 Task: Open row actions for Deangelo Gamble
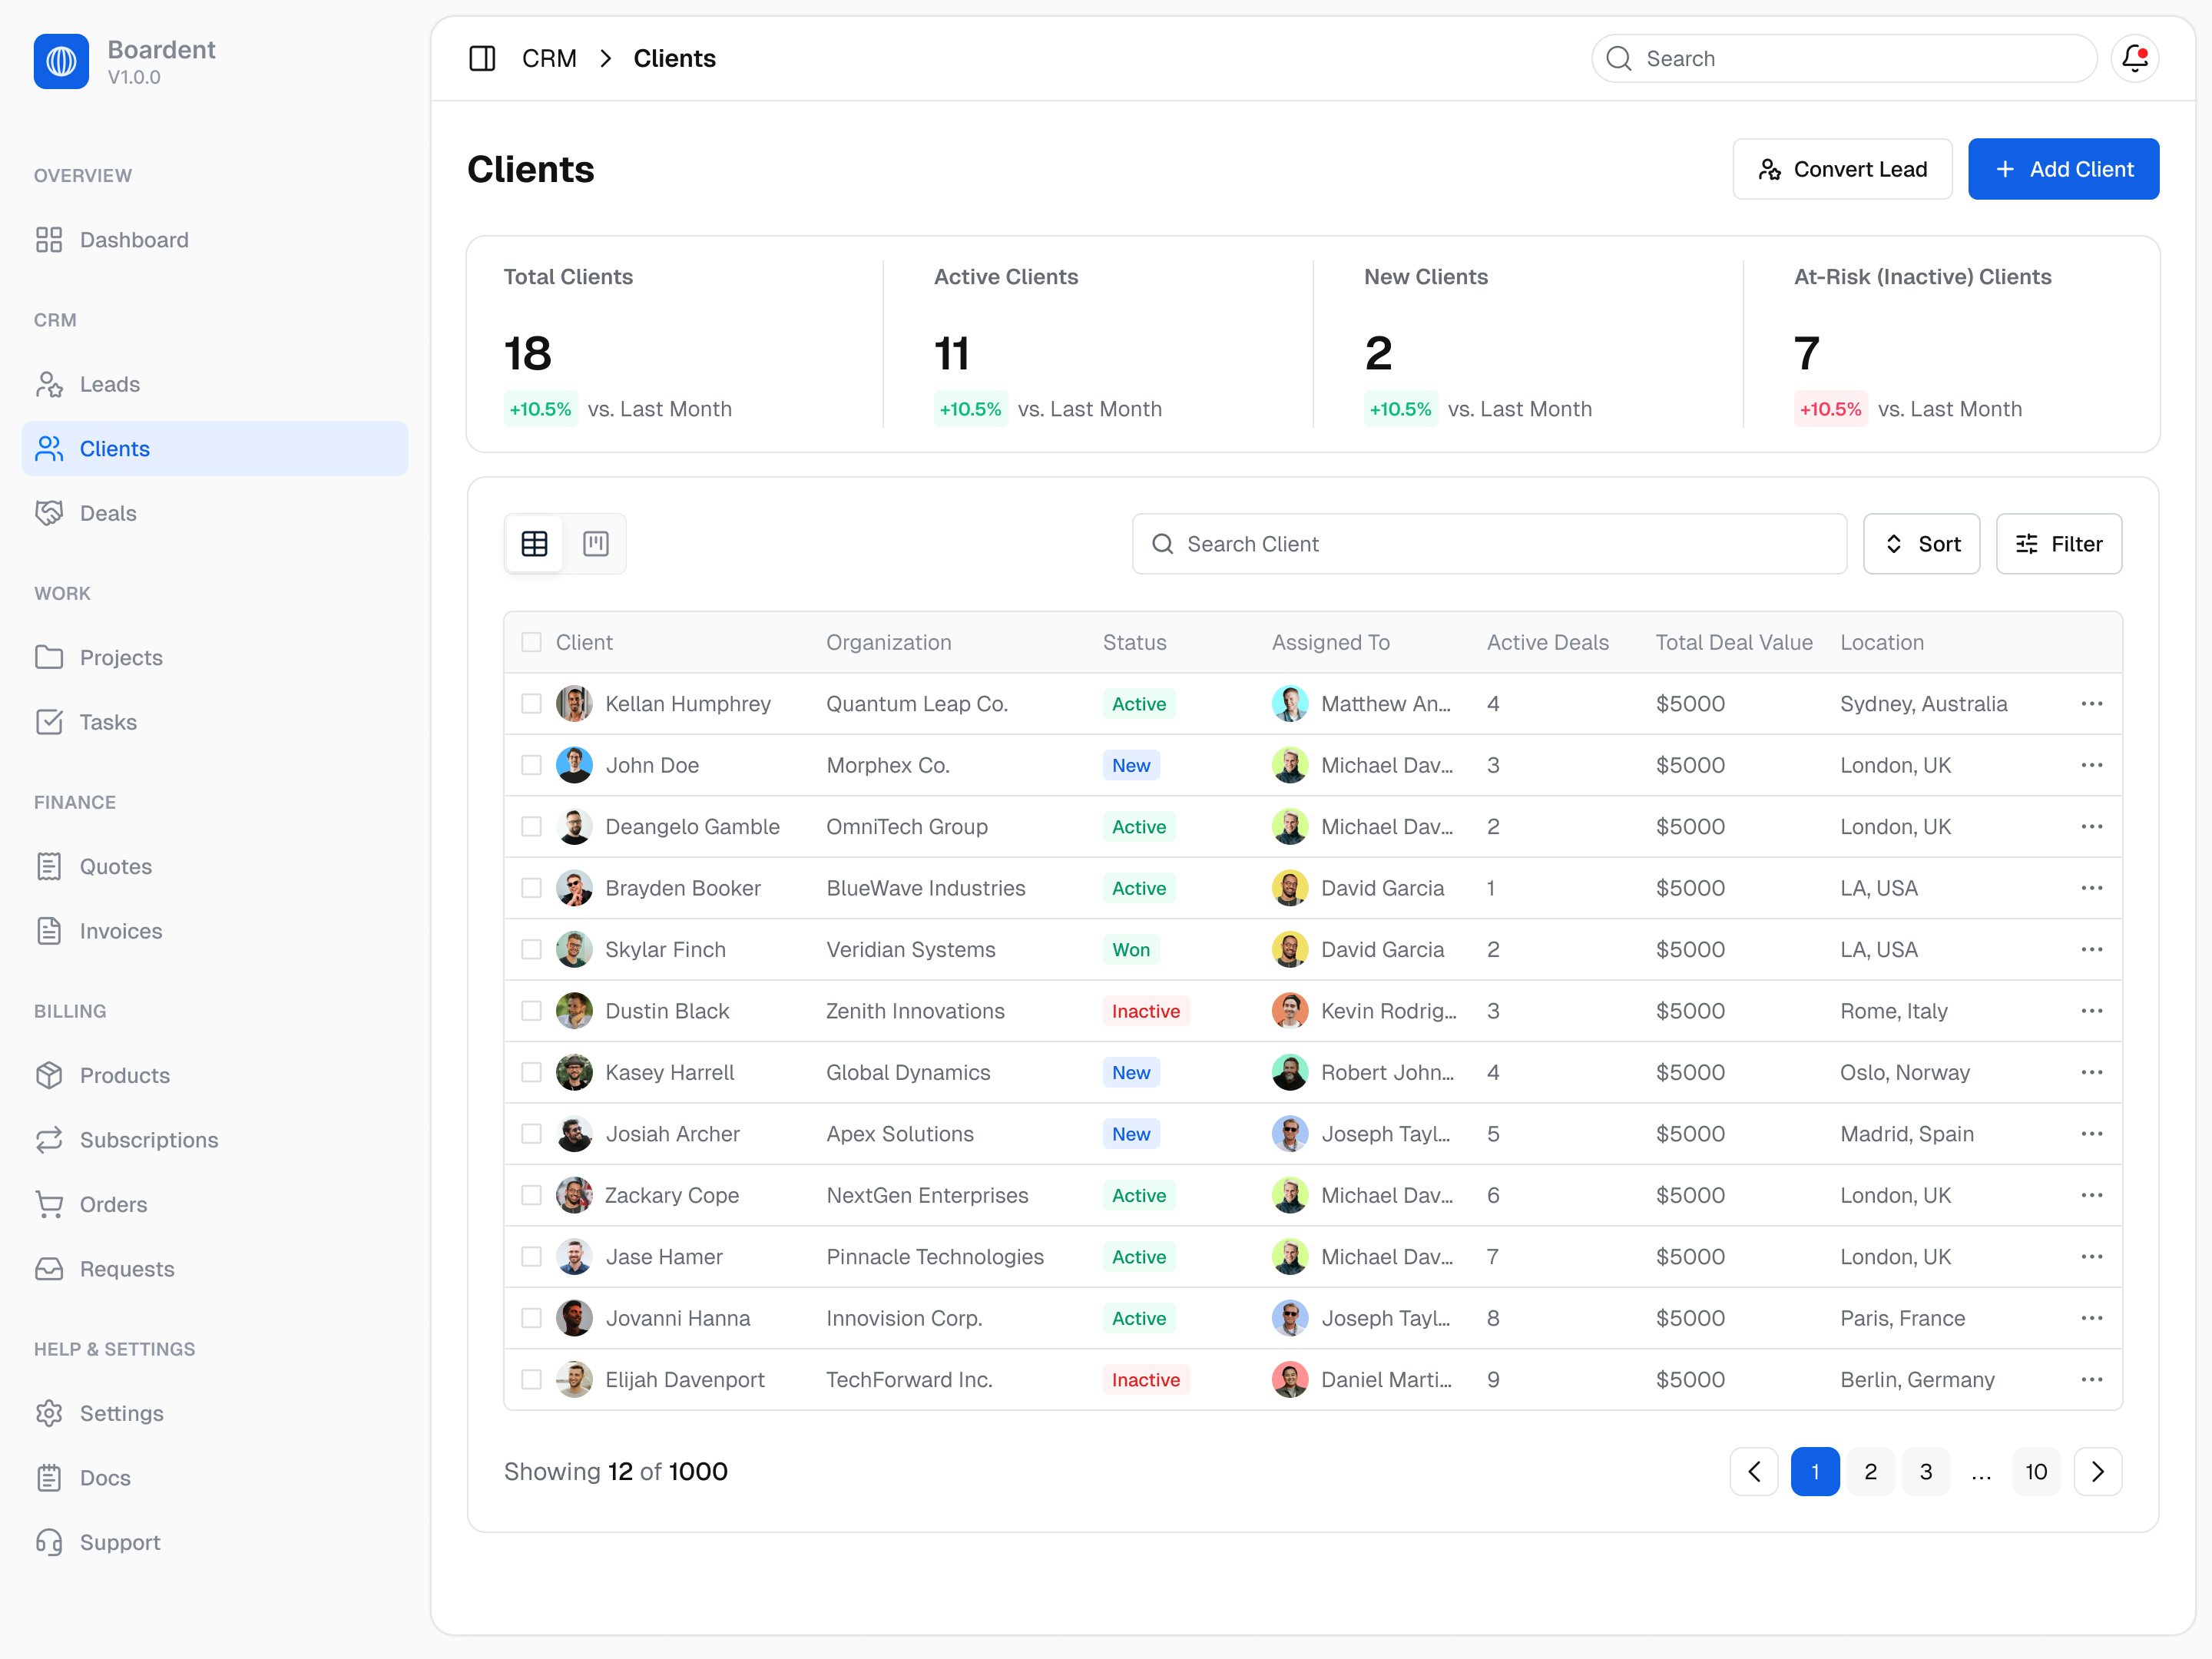click(x=2092, y=827)
